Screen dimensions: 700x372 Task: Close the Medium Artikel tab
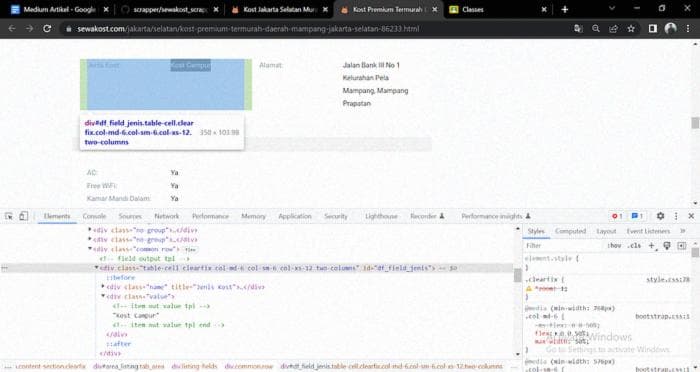[106, 9]
